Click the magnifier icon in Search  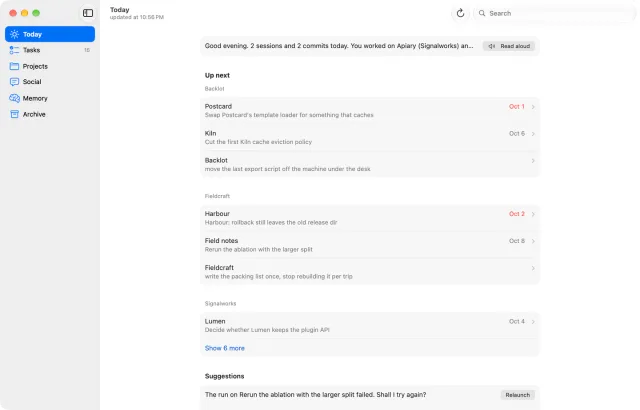(482, 13)
